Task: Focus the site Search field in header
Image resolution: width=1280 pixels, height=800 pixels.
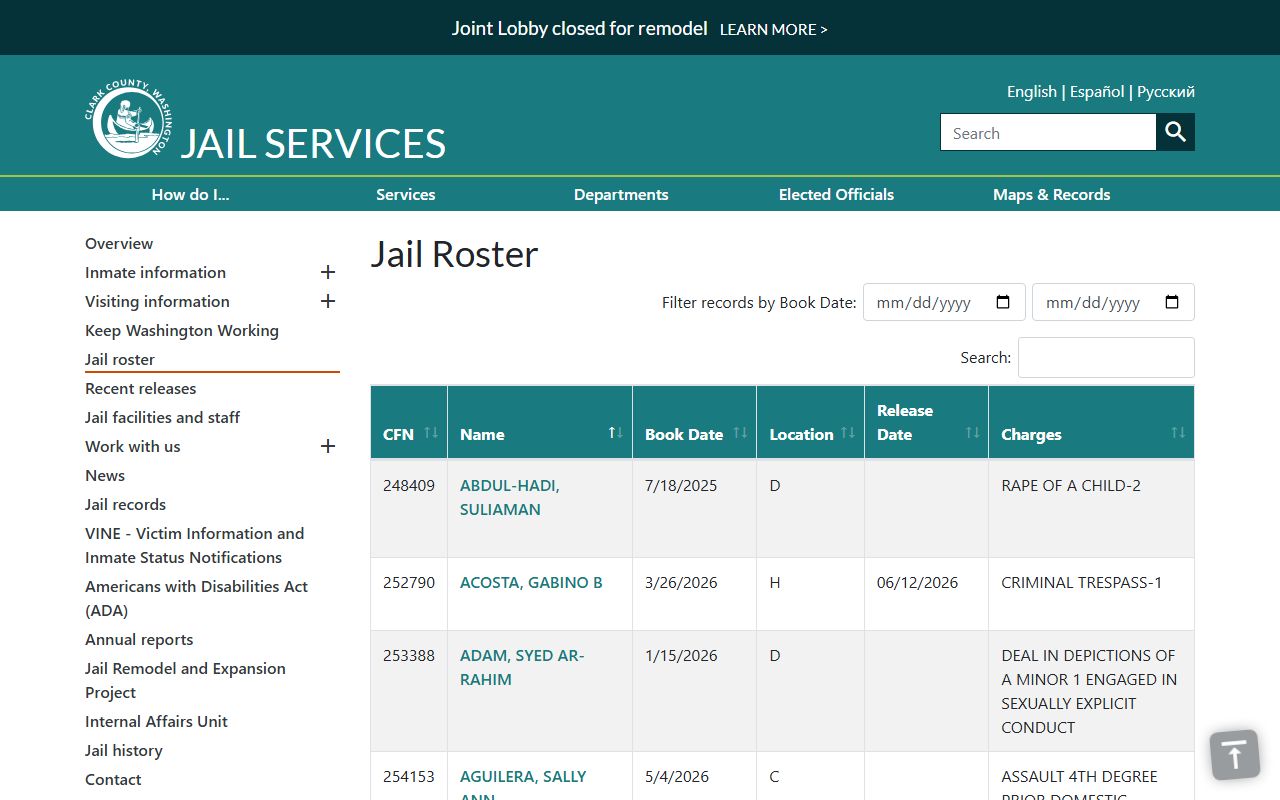Action: point(1048,132)
